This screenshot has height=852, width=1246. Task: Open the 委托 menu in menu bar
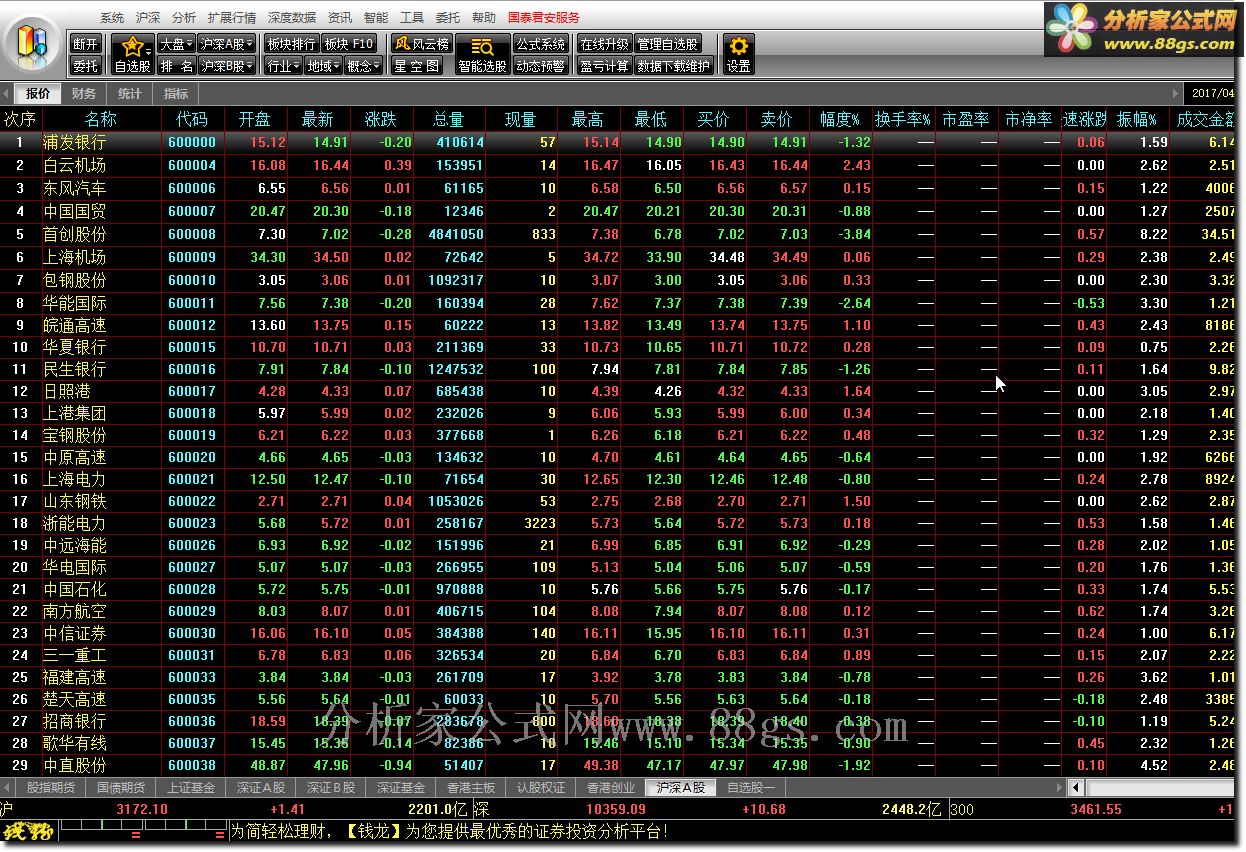coord(448,18)
